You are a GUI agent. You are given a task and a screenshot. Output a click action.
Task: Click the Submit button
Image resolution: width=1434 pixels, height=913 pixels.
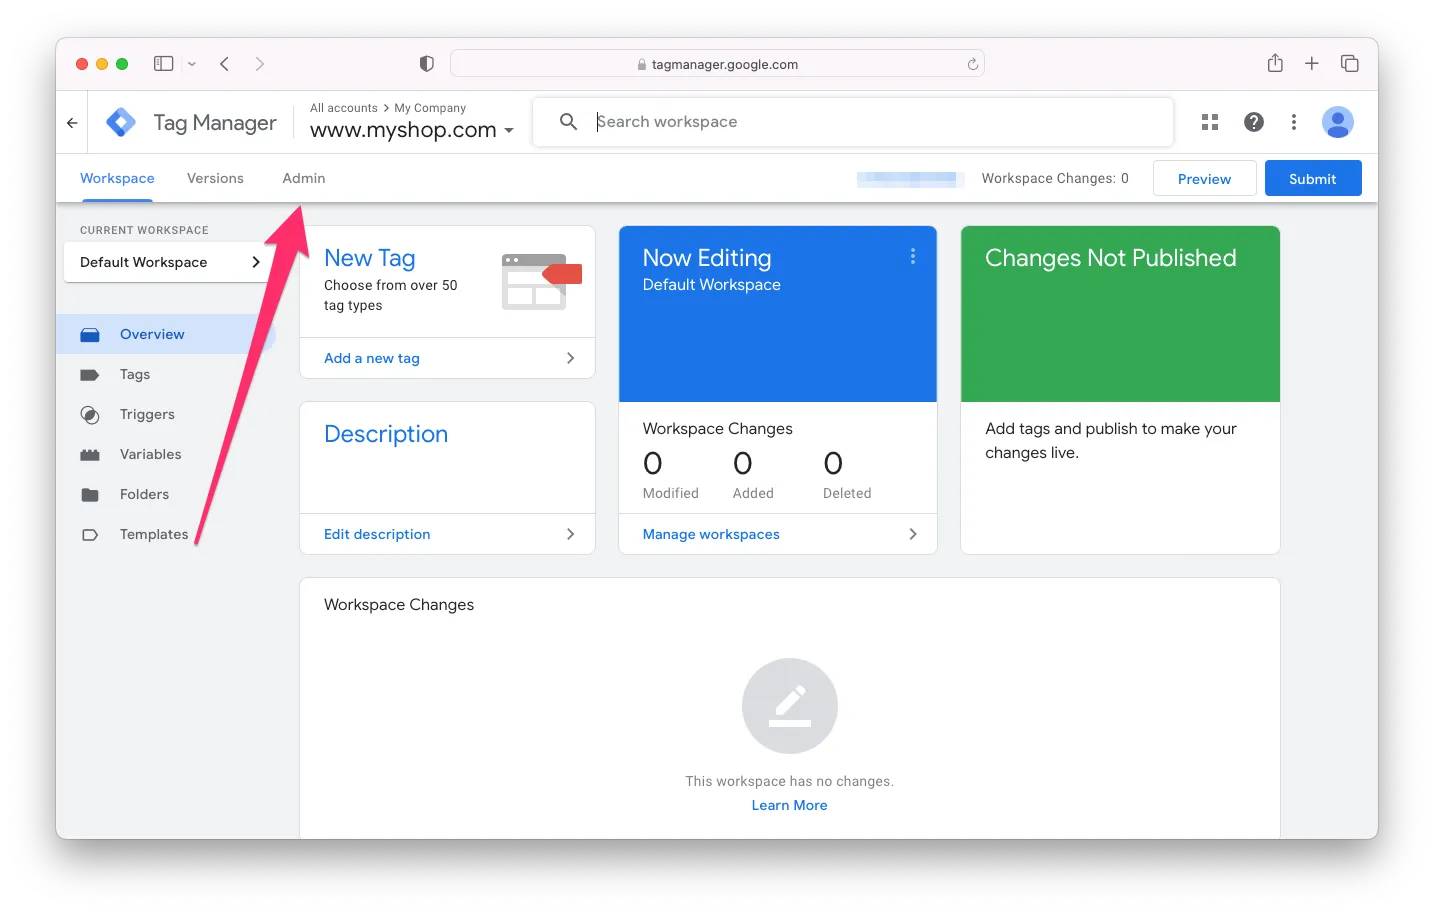pyautogui.click(x=1312, y=179)
